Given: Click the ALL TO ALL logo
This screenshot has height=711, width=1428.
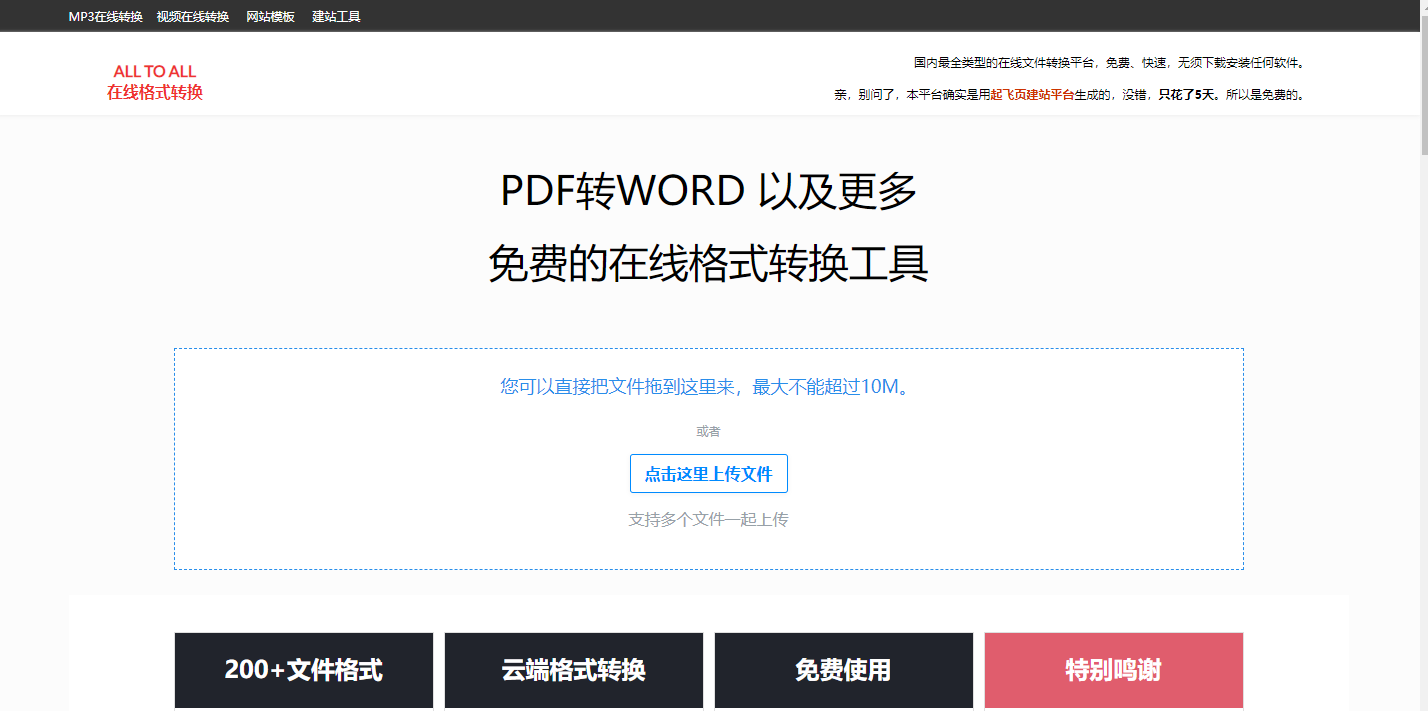Looking at the screenshot, I should point(153,71).
